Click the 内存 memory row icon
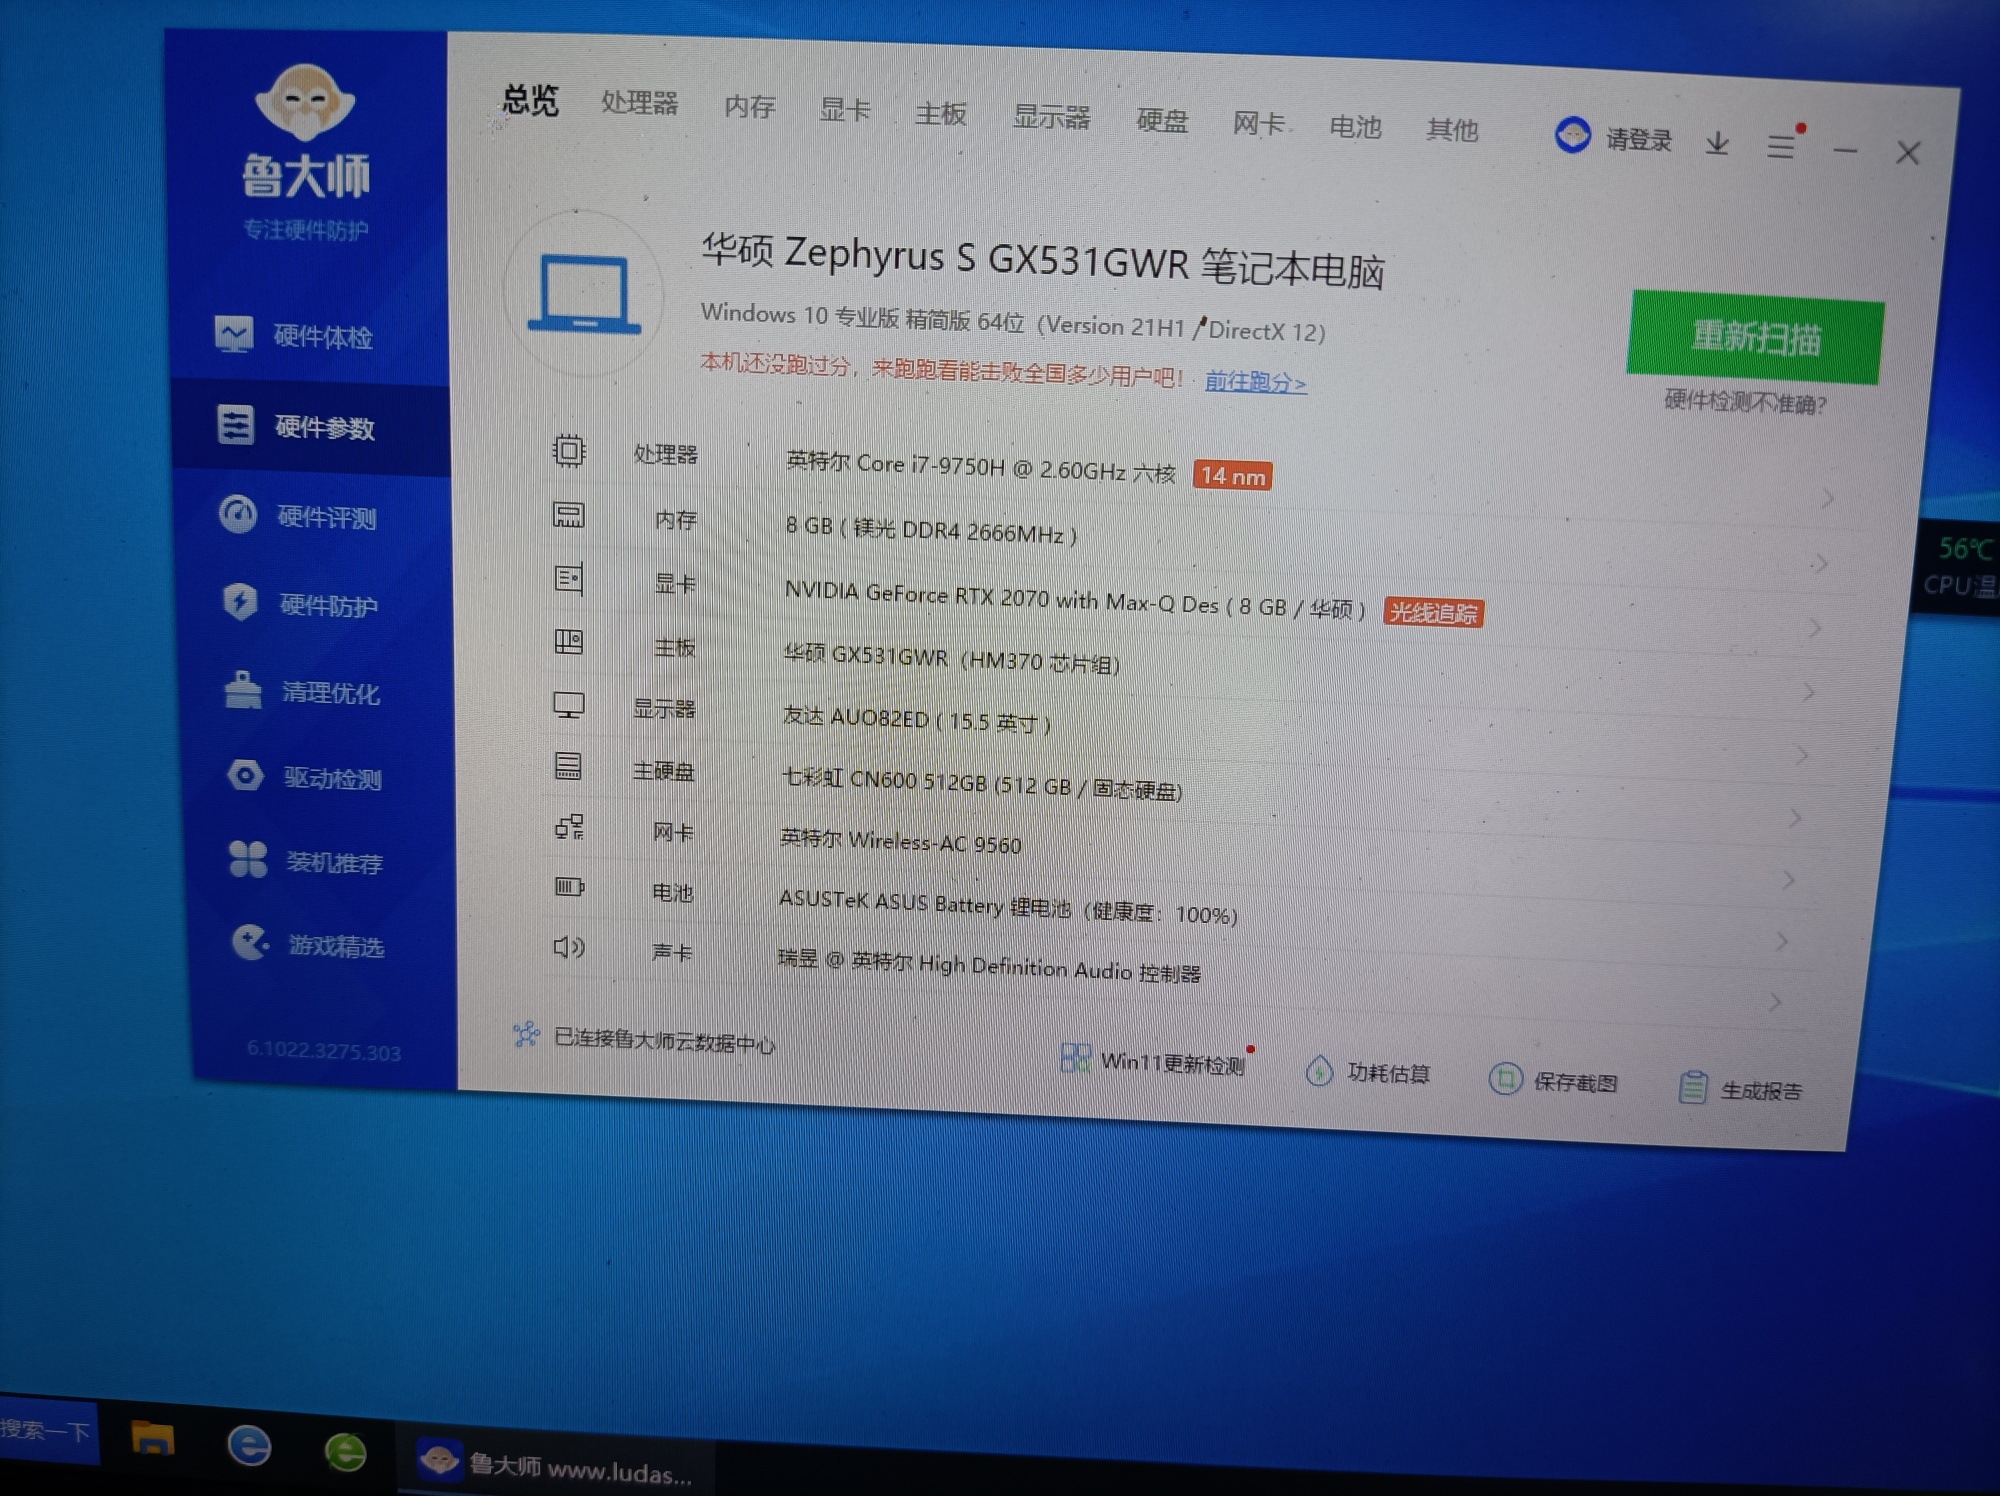This screenshot has height=1496, width=2000. (569, 515)
